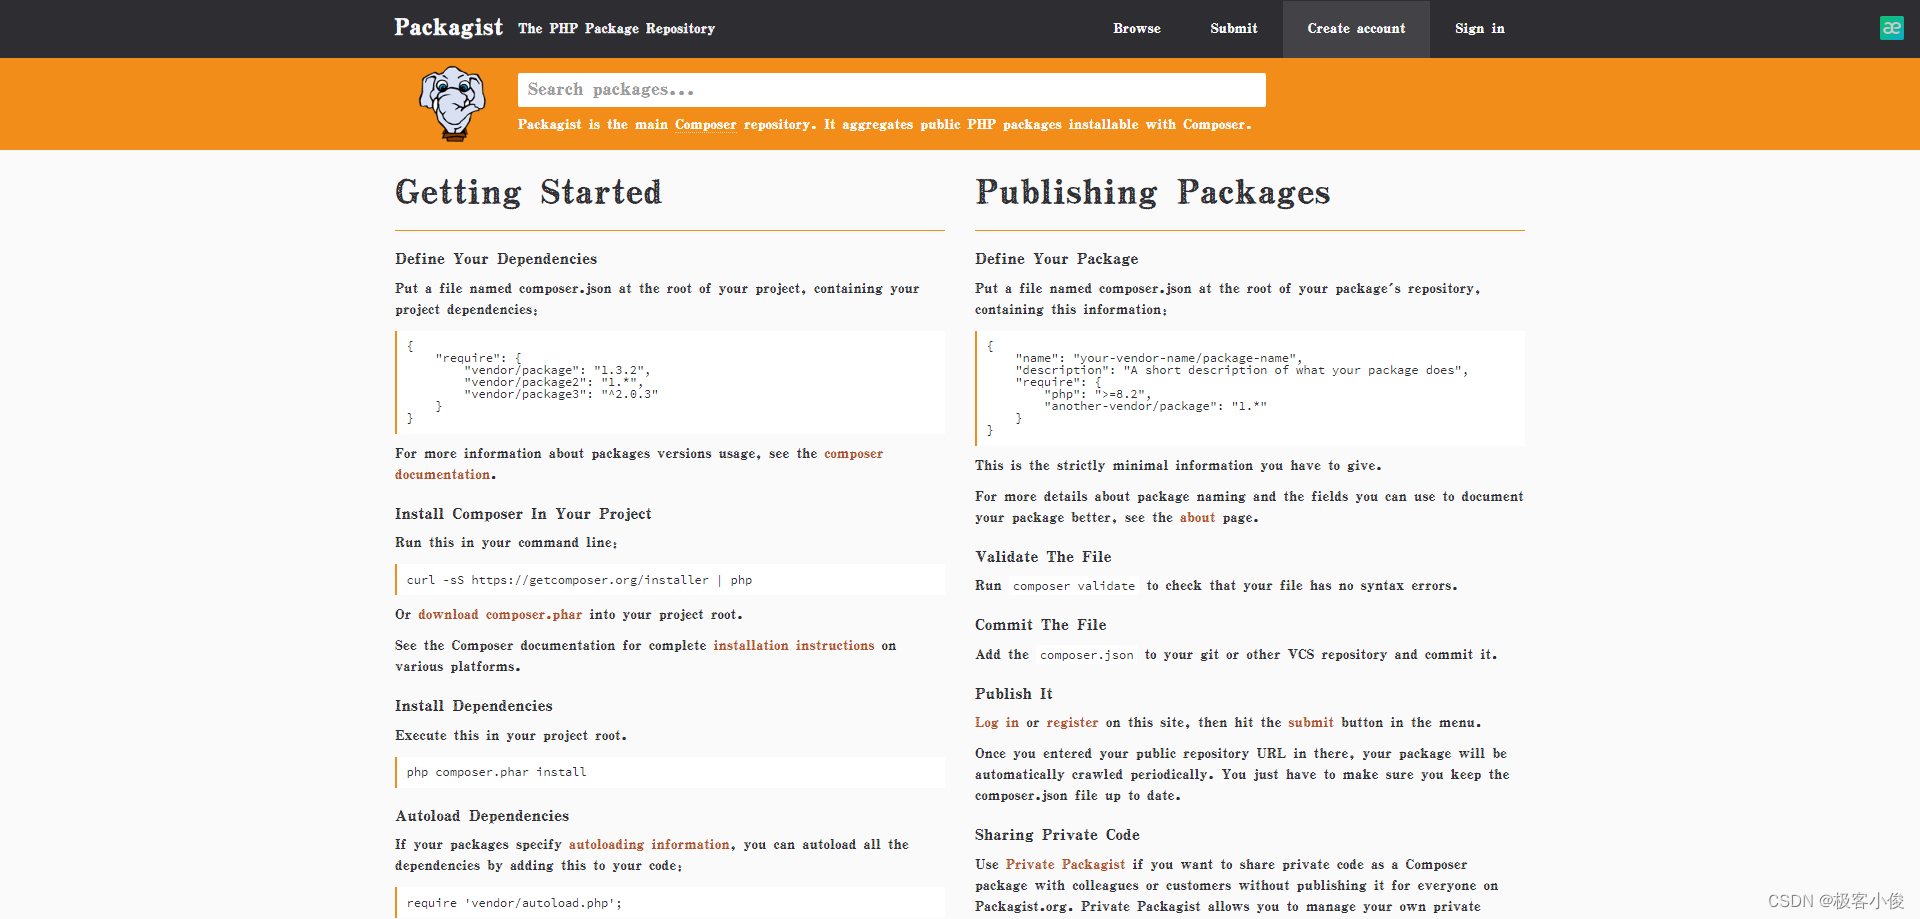Click the Define Your Dependencies subheading

coord(496,259)
